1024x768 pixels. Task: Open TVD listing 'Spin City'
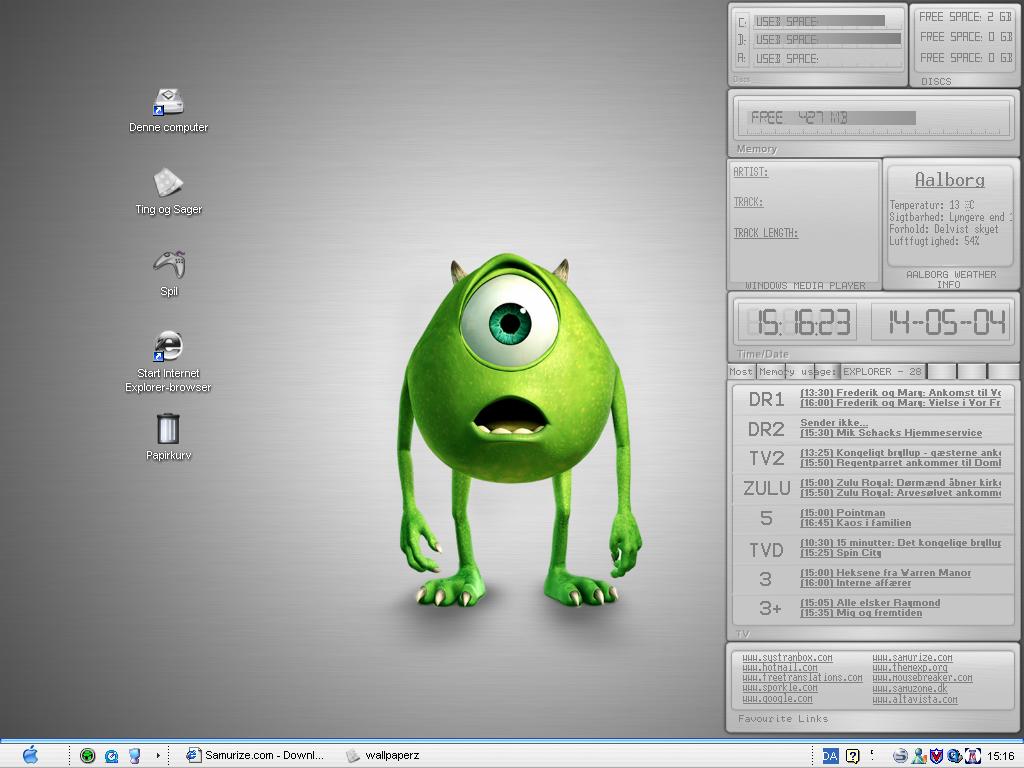pos(840,553)
